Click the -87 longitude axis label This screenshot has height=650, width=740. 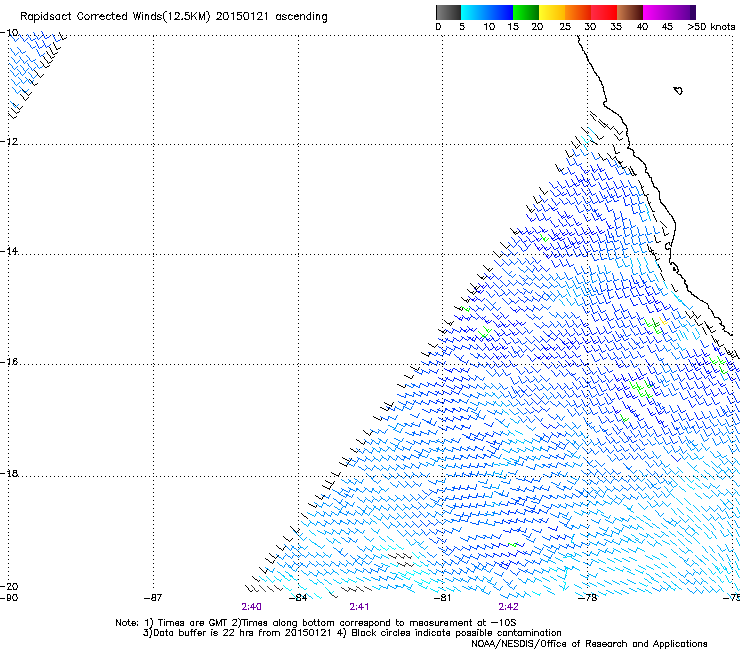coord(153,598)
